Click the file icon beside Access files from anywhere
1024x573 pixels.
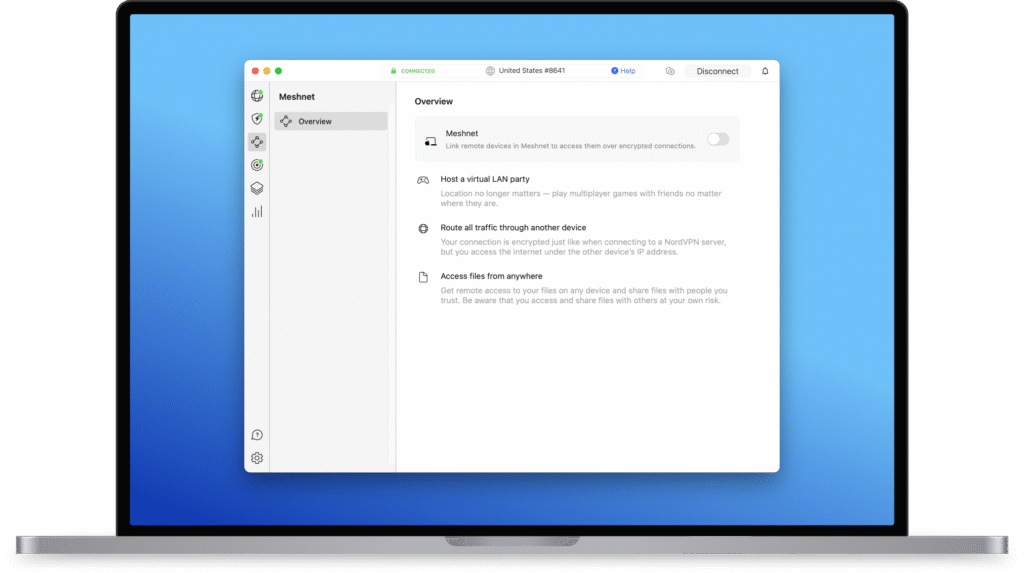(x=423, y=277)
